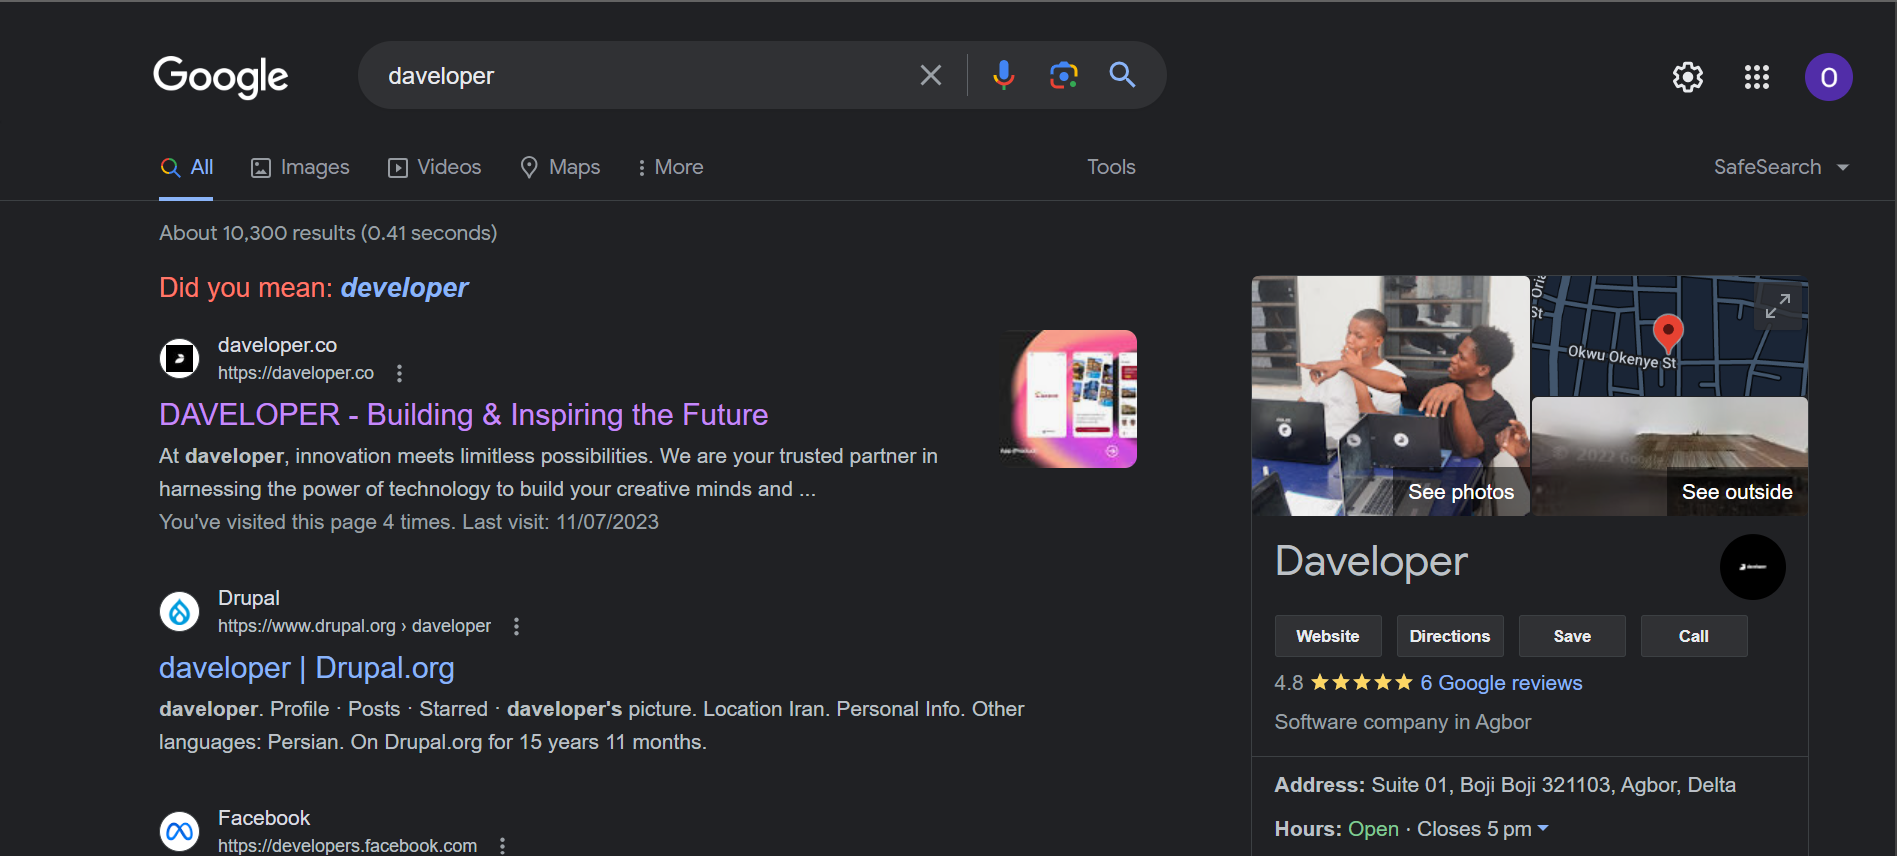Screen dimensions: 1897x856
Task: Switch to the Images tab
Action: coord(300,167)
